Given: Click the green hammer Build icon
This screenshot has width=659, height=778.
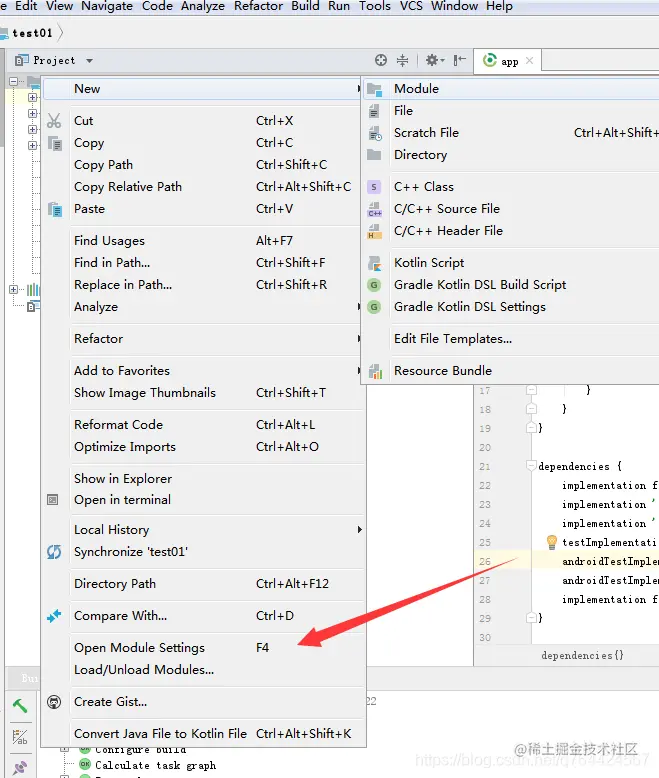Looking at the screenshot, I should (x=20, y=705).
